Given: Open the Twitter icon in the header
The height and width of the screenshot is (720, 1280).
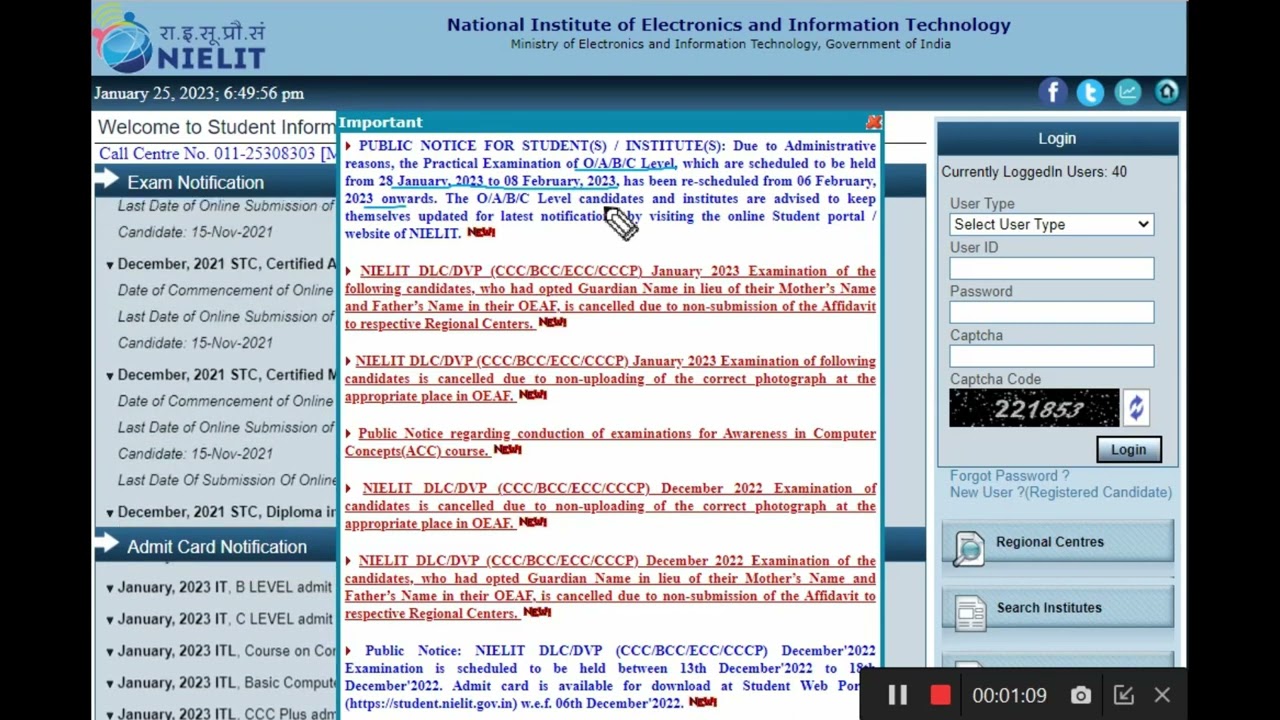Looking at the screenshot, I should pyautogui.click(x=1090, y=92).
